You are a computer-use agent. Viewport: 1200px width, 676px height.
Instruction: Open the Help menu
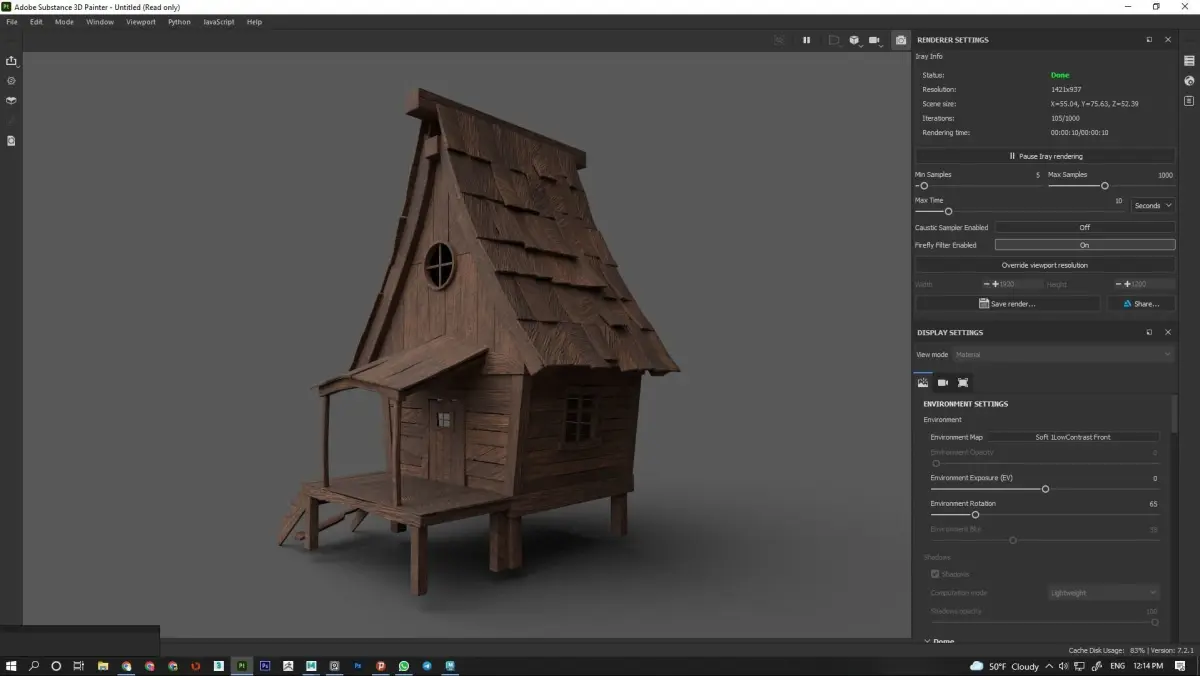254,22
